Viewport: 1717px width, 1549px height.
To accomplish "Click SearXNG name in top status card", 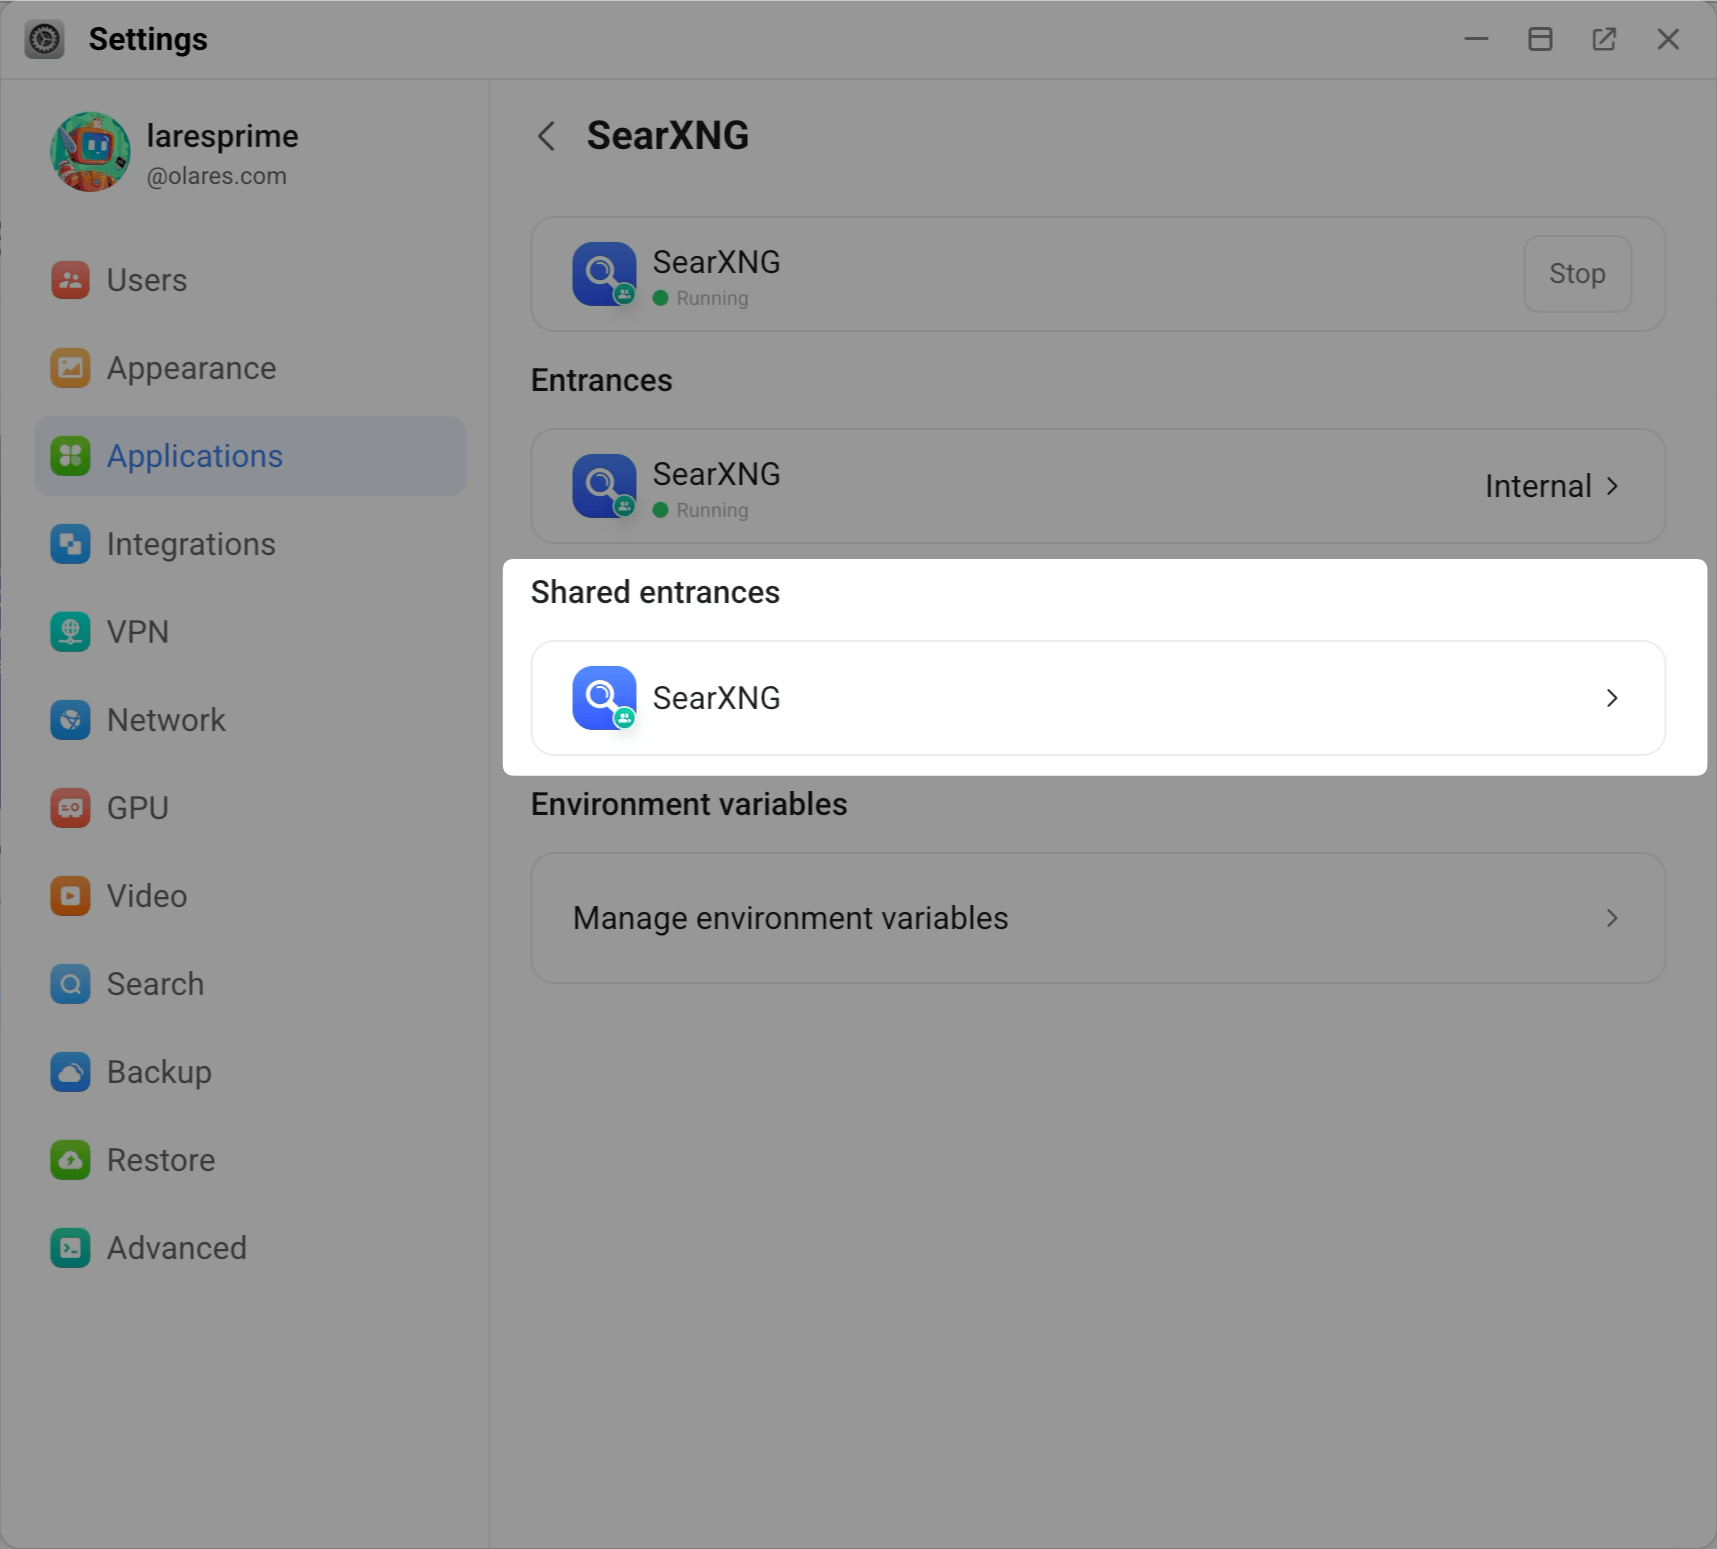I will (716, 262).
